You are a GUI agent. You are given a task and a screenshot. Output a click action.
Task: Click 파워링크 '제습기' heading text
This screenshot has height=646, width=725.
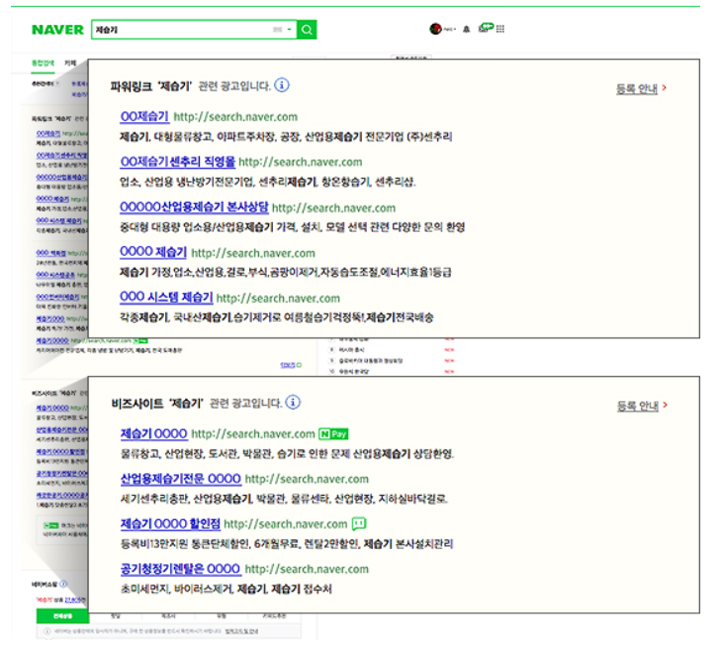151,86
